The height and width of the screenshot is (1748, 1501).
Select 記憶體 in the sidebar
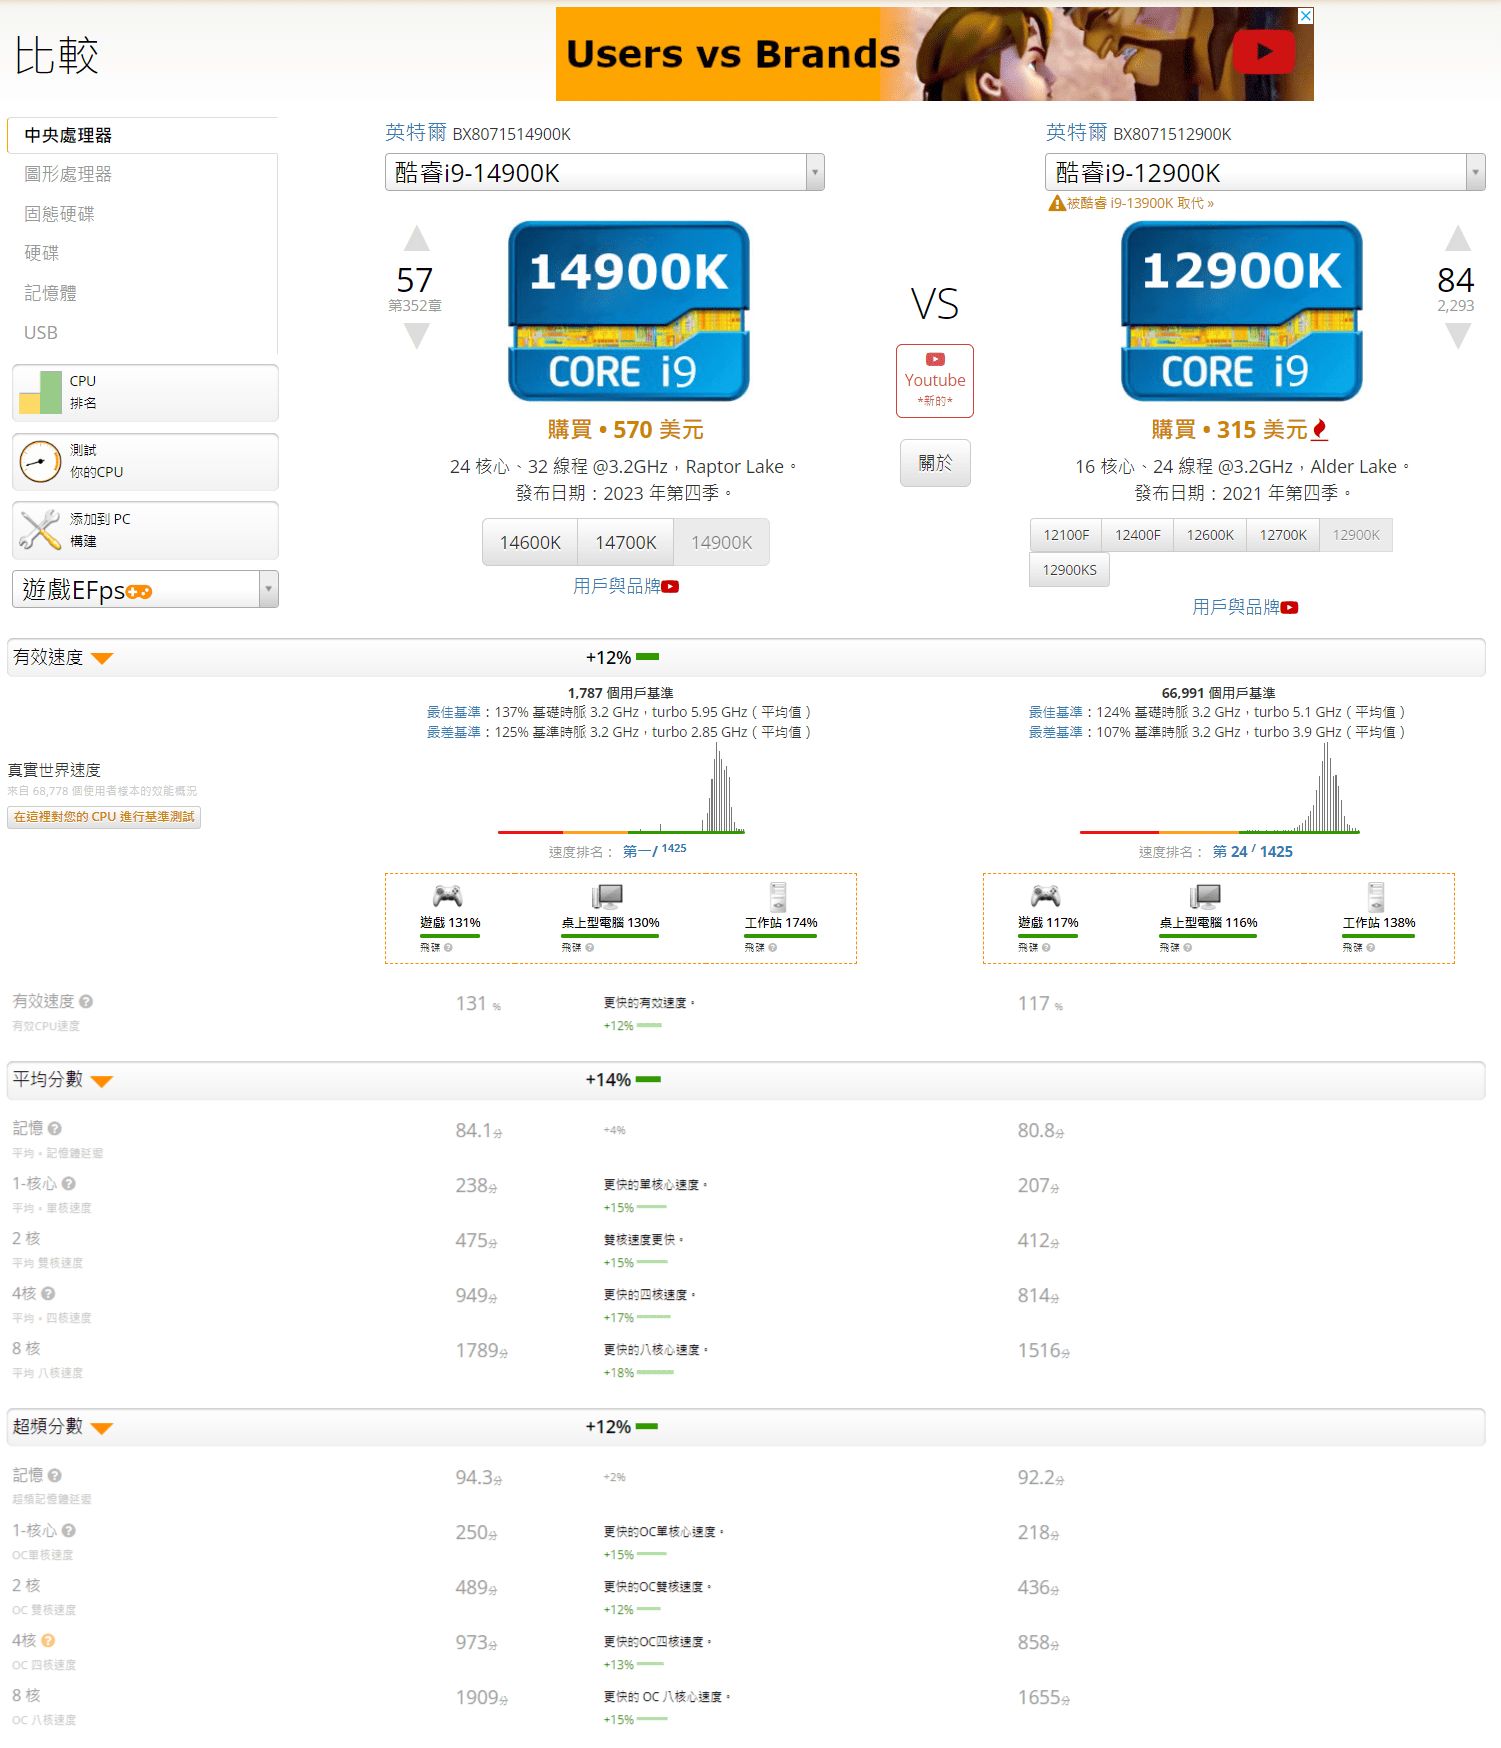pyautogui.click(x=50, y=293)
